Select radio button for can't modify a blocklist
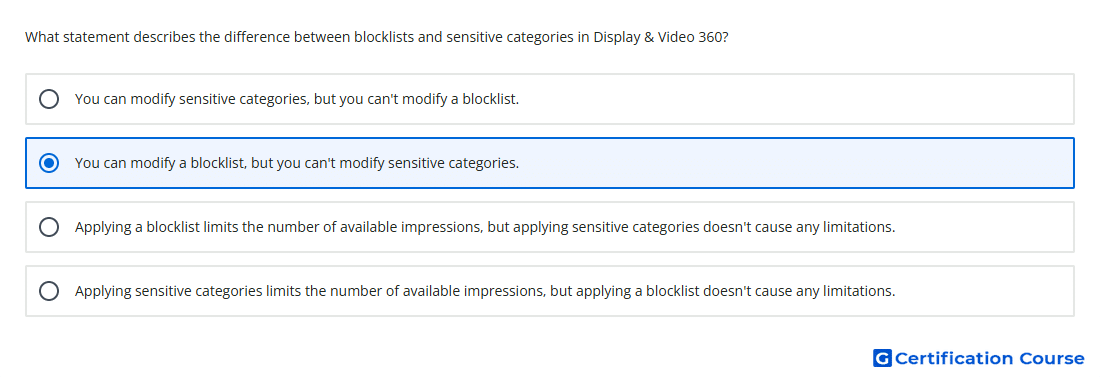This screenshot has width=1100, height=377. point(49,99)
